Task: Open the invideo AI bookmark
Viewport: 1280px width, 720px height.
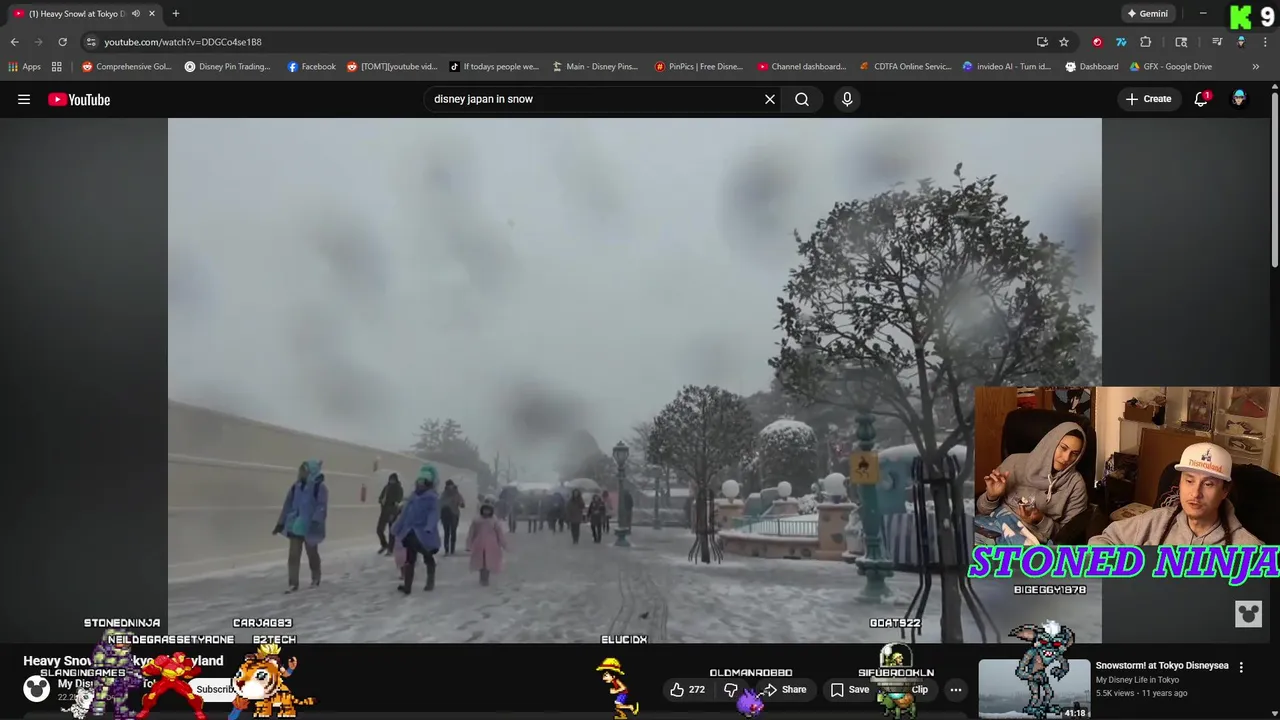Action: tap(1007, 67)
